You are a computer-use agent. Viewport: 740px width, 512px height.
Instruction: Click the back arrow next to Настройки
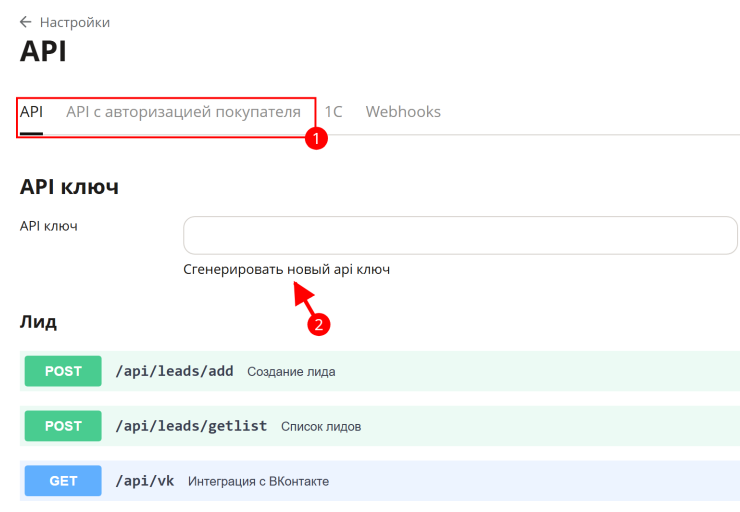25,22
